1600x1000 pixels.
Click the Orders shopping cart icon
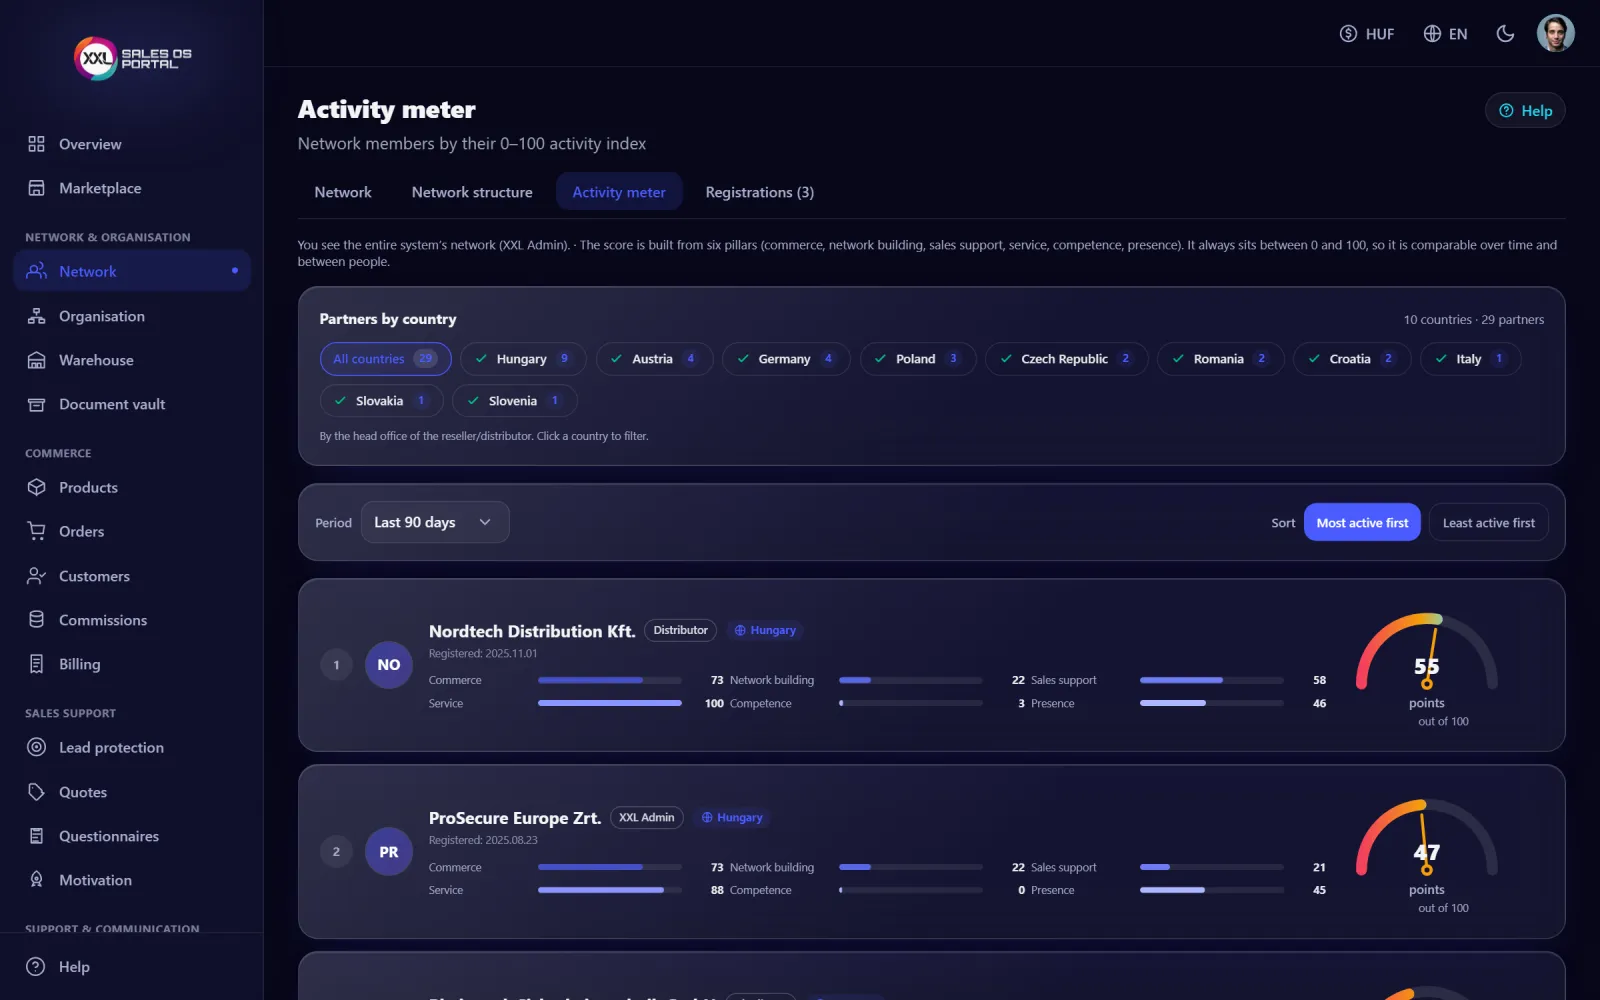point(37,531)
